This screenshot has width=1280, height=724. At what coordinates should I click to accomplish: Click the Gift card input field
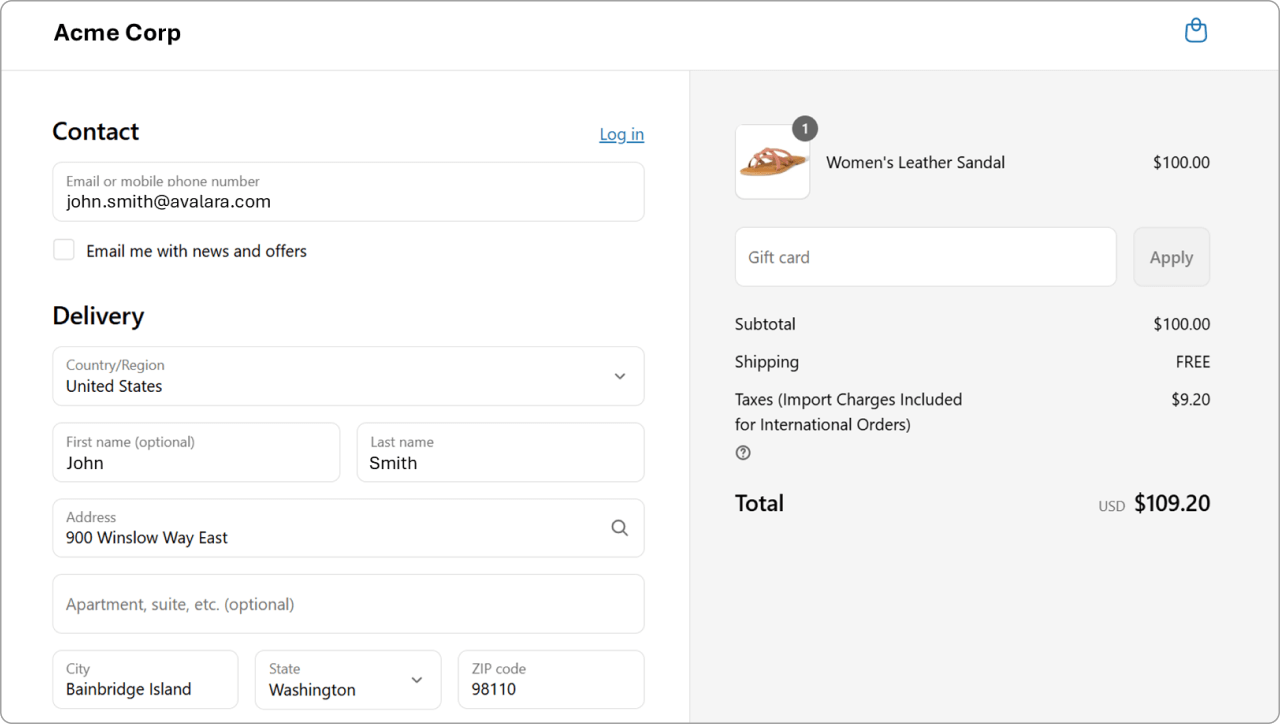925,256
